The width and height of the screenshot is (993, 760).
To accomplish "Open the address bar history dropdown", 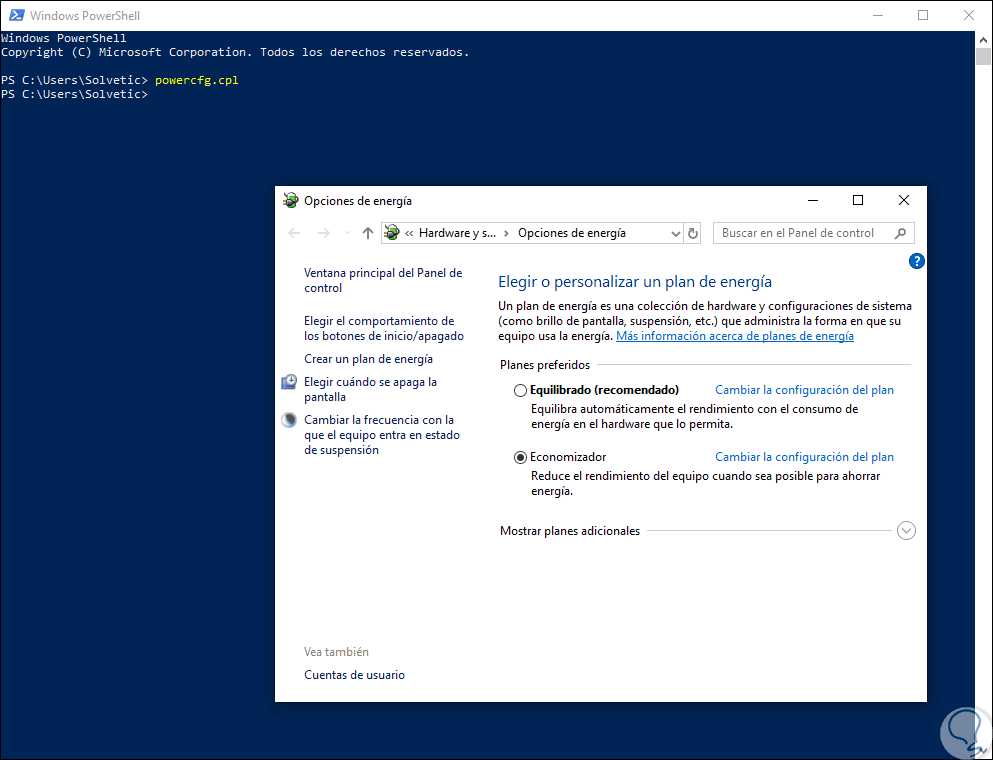I will (676, 233).
